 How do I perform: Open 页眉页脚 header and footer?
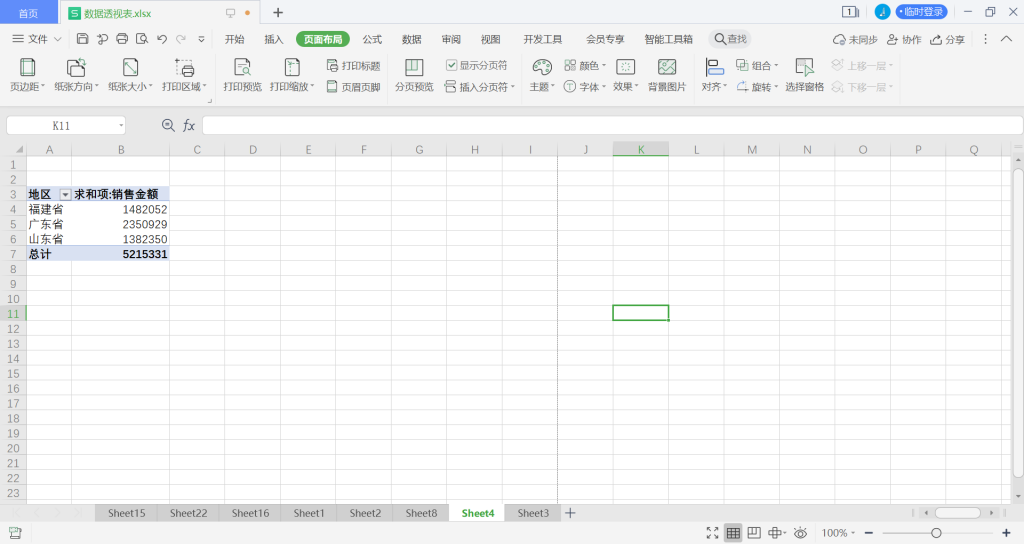pos(353,87)
